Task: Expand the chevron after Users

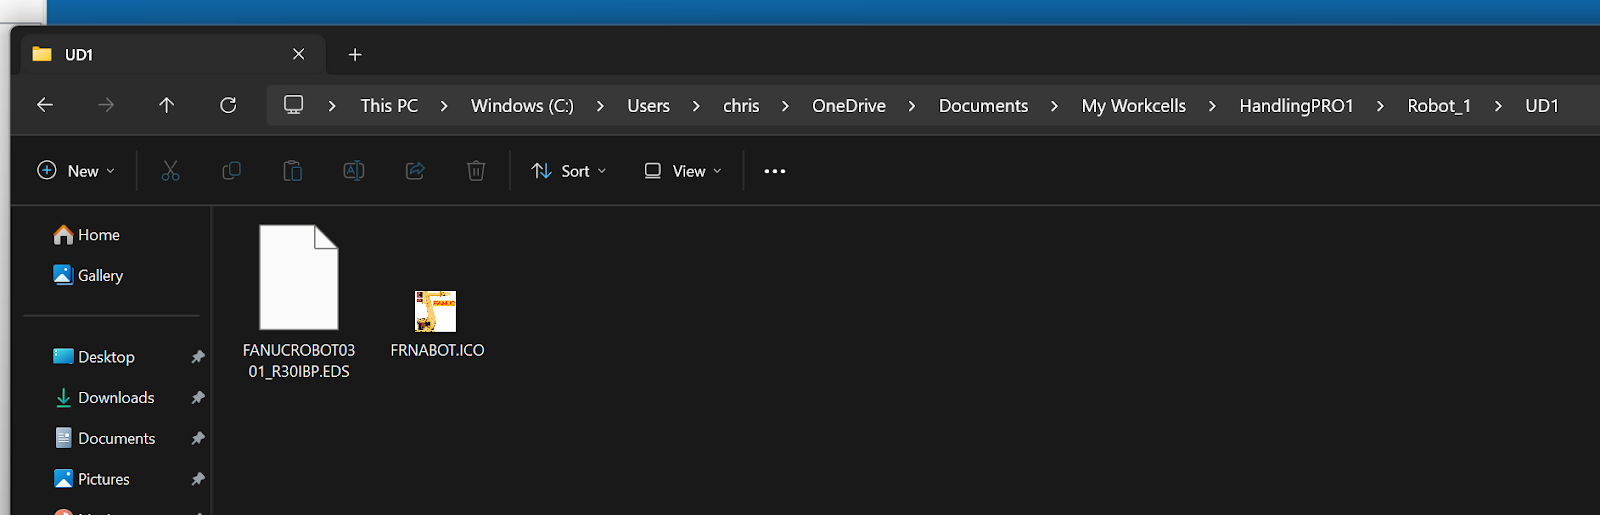Action: coord(696,106)
